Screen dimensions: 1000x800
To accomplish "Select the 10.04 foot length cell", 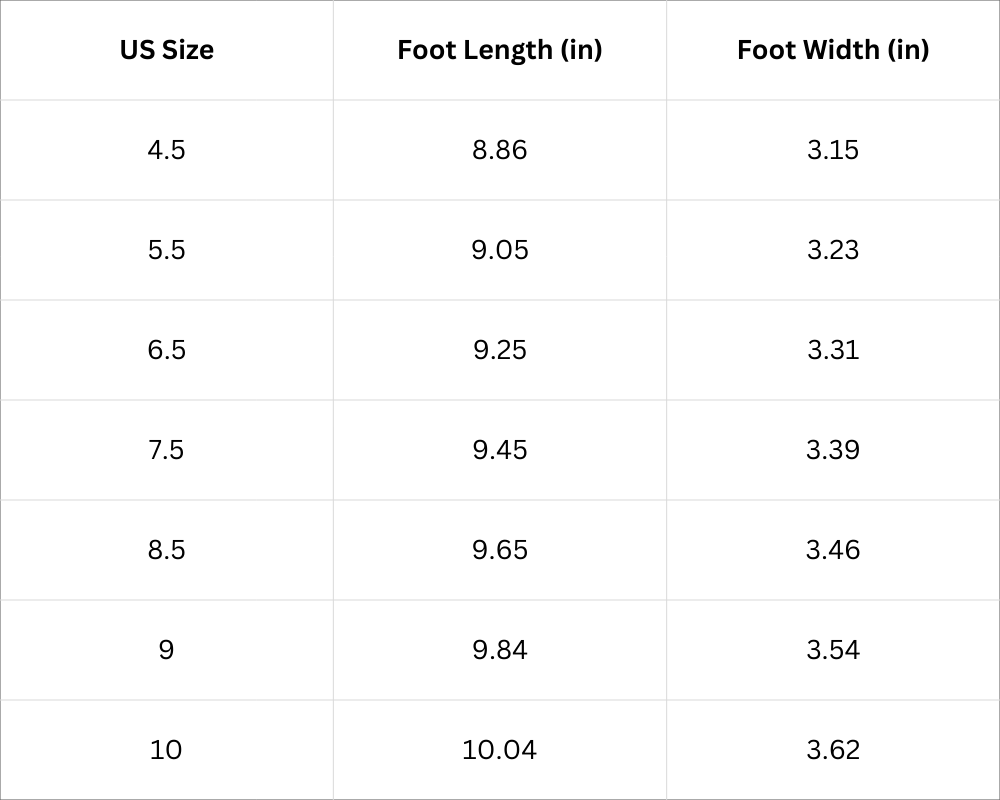I will click(499, 750).
